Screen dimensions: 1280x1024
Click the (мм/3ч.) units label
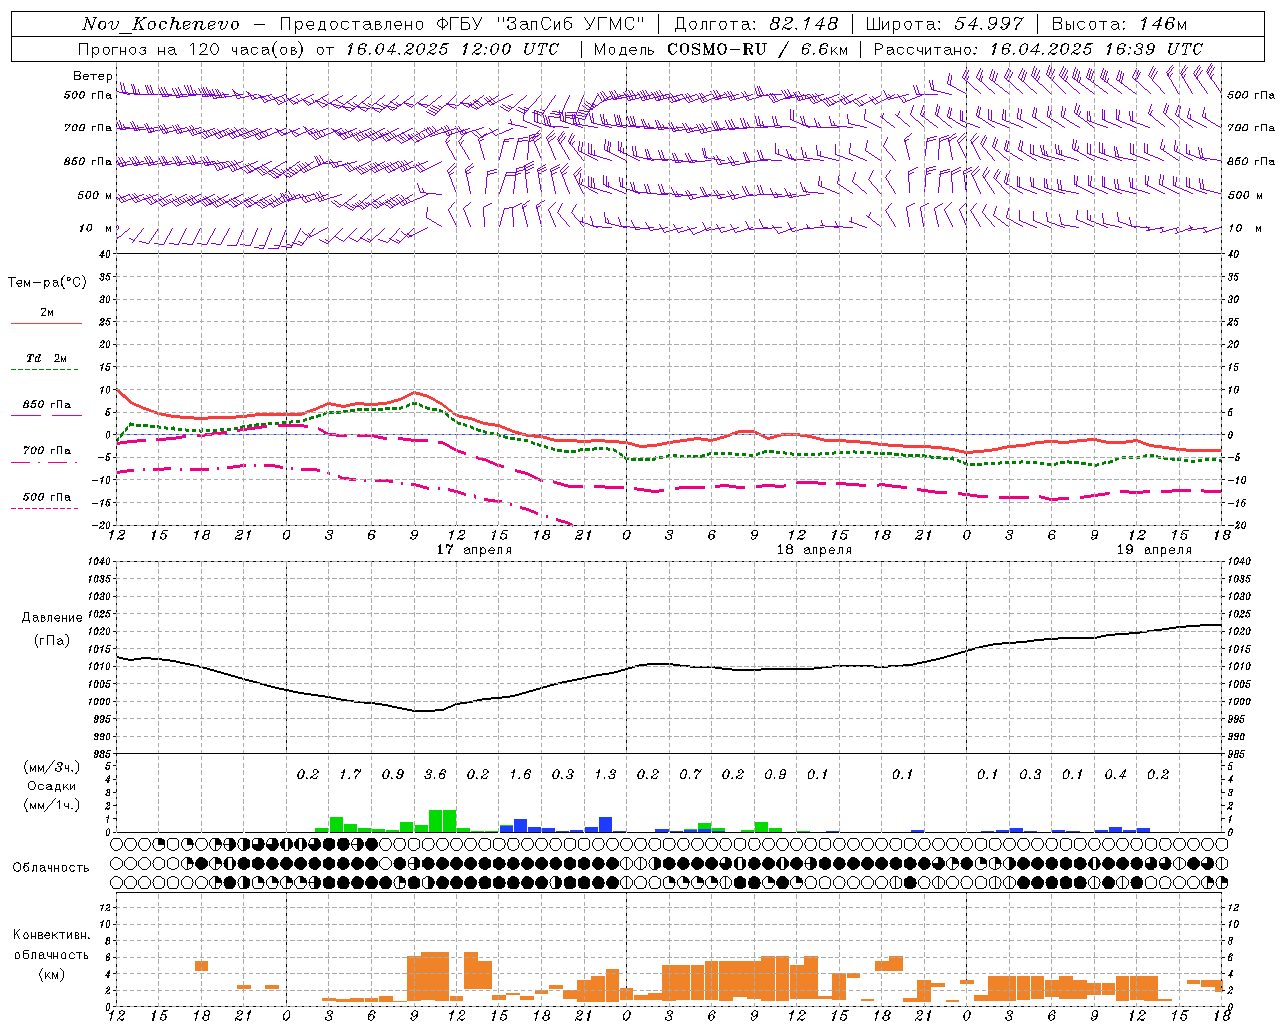click(x=52, y=768)
